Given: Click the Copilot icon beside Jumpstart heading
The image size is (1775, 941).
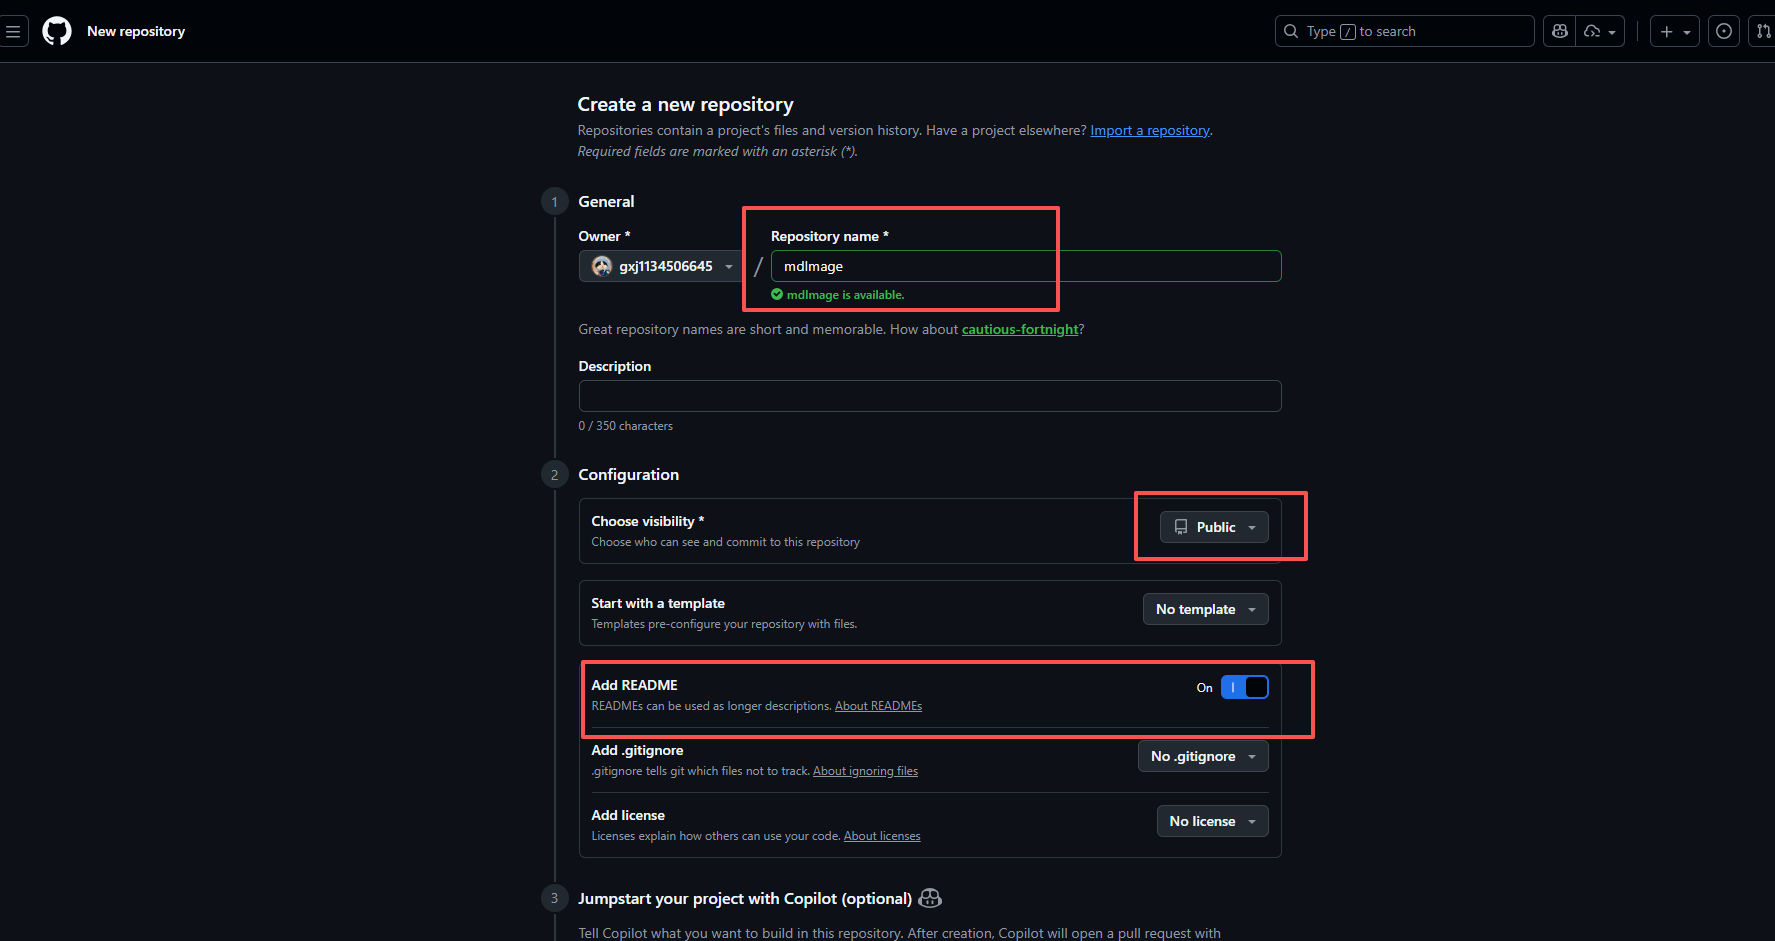Looking at the screenshot, I should (x=930, y=898).
